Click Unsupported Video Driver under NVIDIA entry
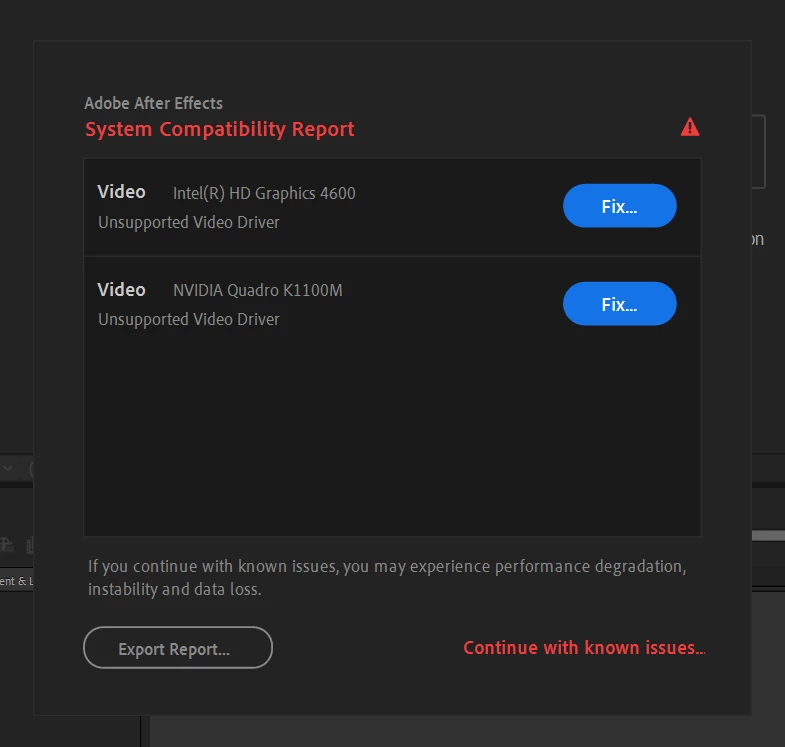This screenshot has width=785, height=747. click(189, 319)
